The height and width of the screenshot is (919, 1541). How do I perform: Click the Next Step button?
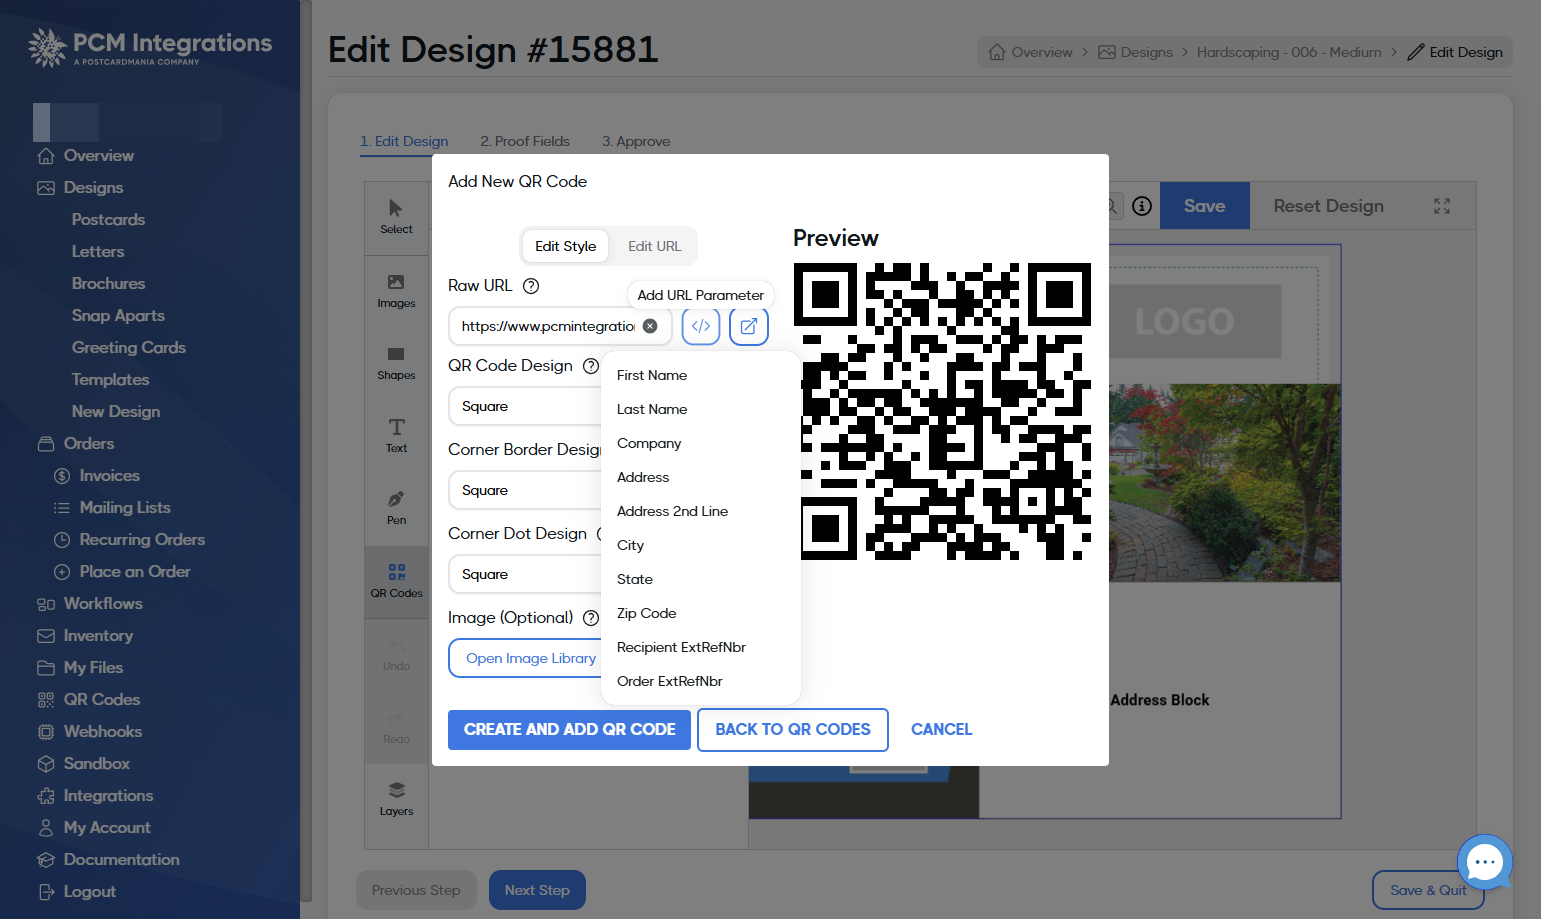(x=537, y=890)
